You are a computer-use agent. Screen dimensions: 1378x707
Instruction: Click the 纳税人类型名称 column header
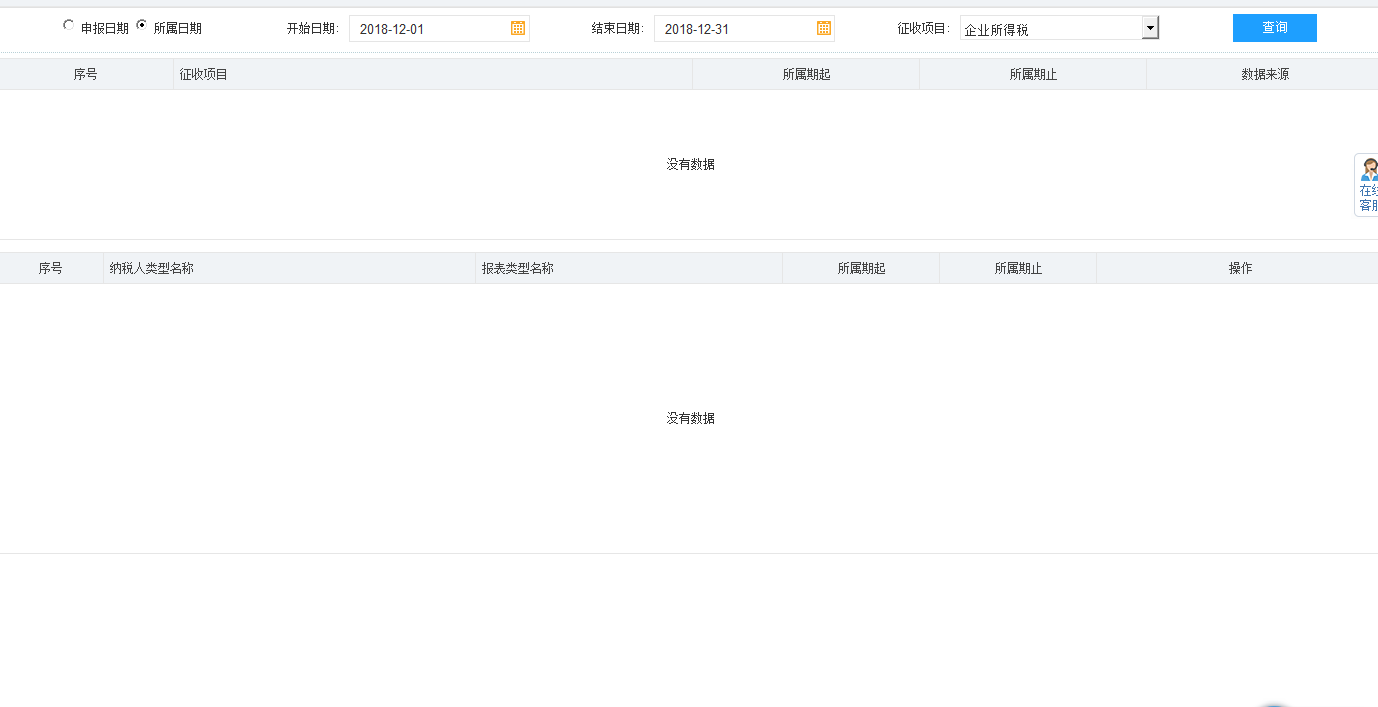(x=152, y=268)
